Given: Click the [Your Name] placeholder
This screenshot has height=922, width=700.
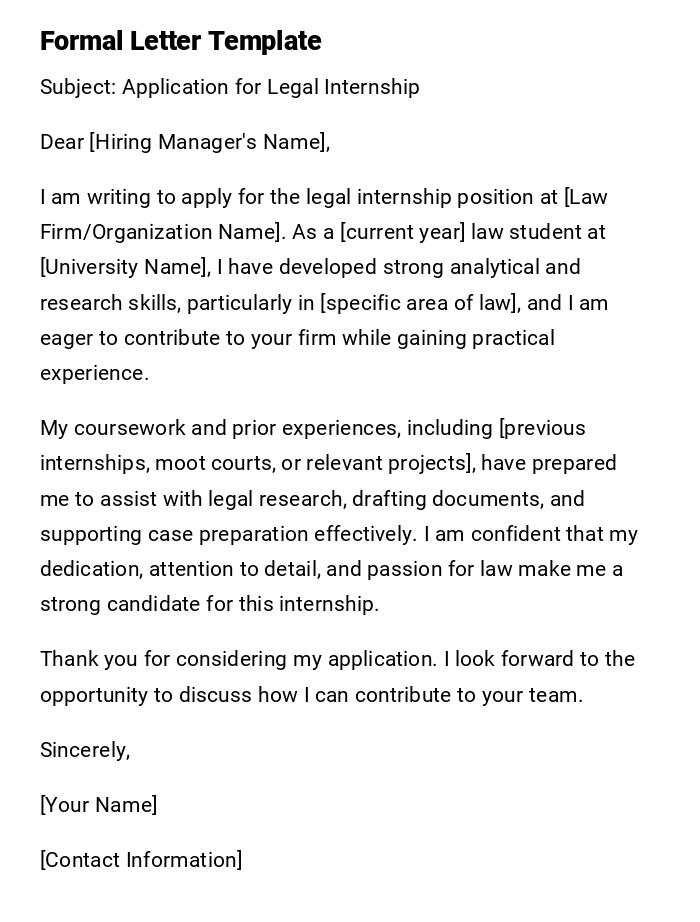Looking at the screenshot, I should pos(98,805).
